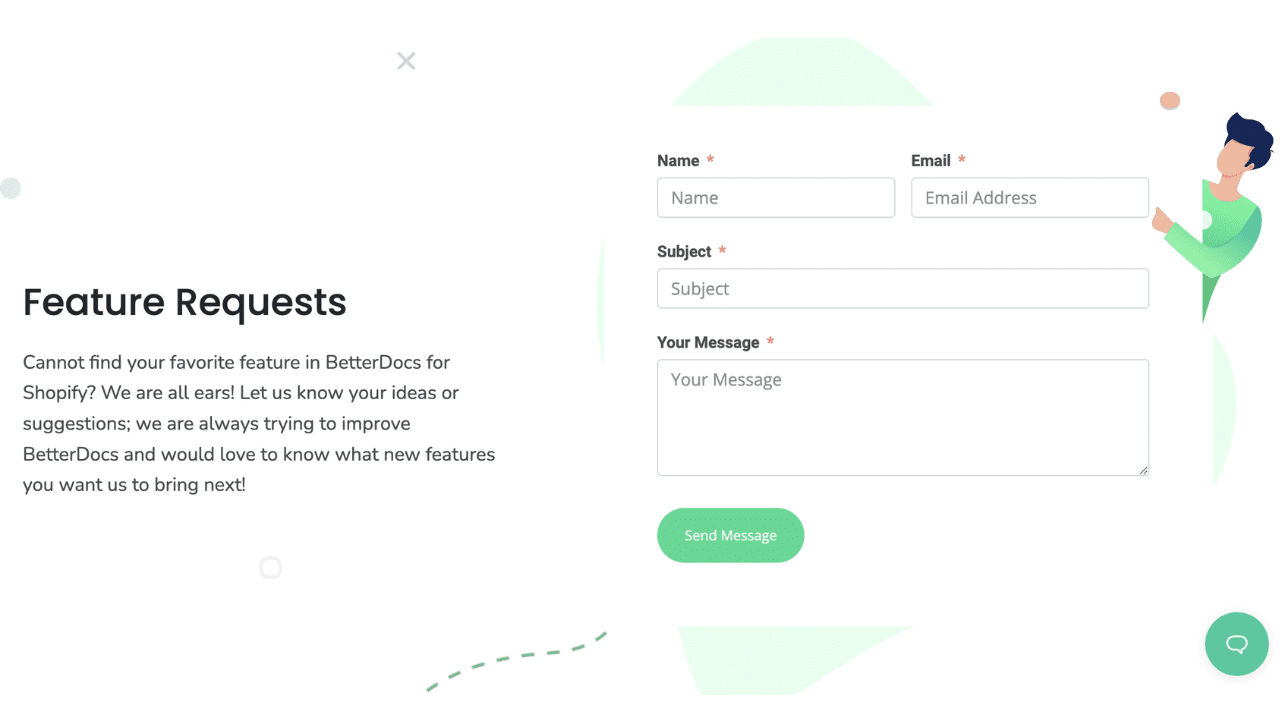This screenshot has height=720, width=1280.
Task: Click the Feature Requests heading
Action: tap(184, 302)
